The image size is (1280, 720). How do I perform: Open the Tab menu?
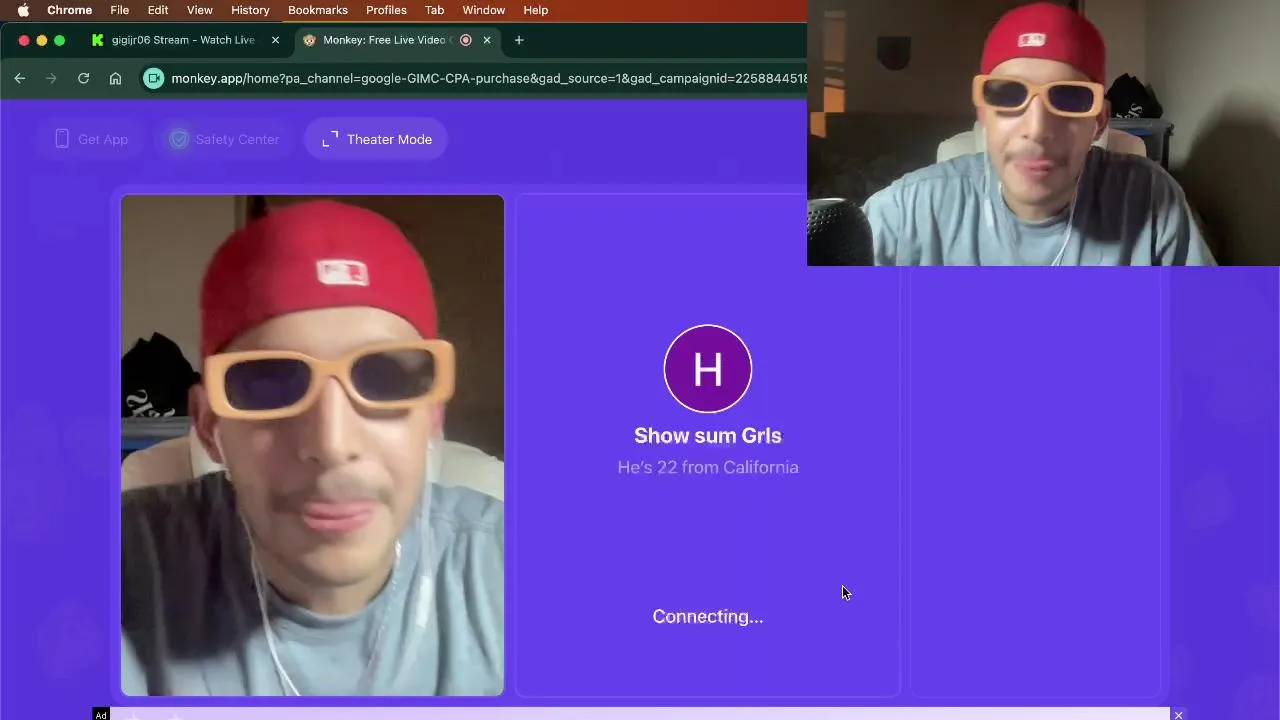click(434, 10)
